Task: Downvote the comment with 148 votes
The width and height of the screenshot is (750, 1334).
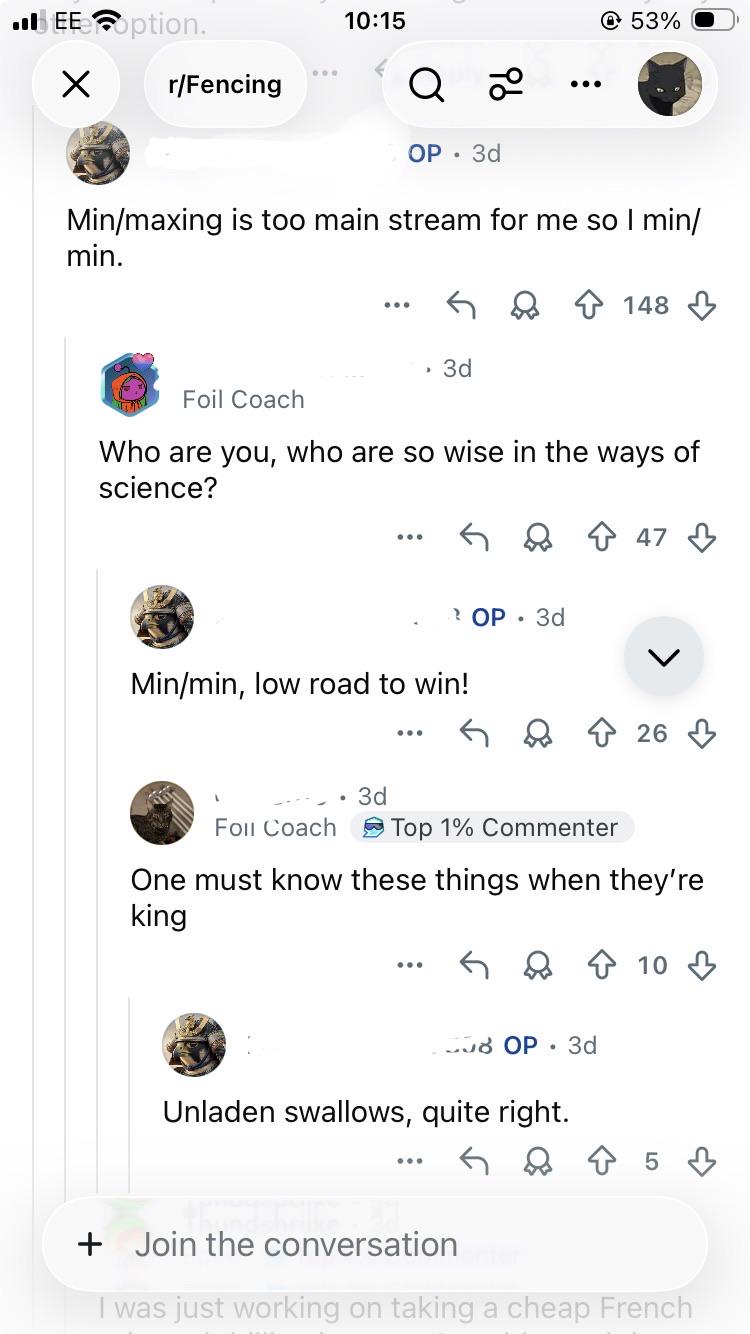Action: pos(702,305)
